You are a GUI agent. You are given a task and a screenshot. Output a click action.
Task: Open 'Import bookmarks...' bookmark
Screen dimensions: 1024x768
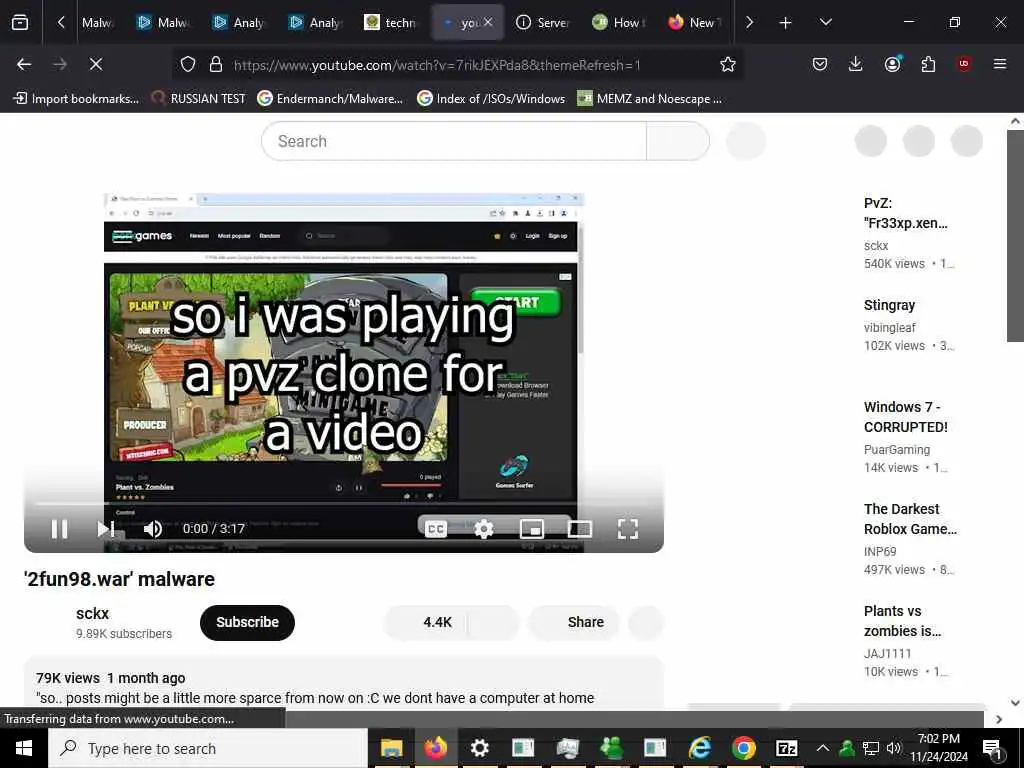pos(76,99)
